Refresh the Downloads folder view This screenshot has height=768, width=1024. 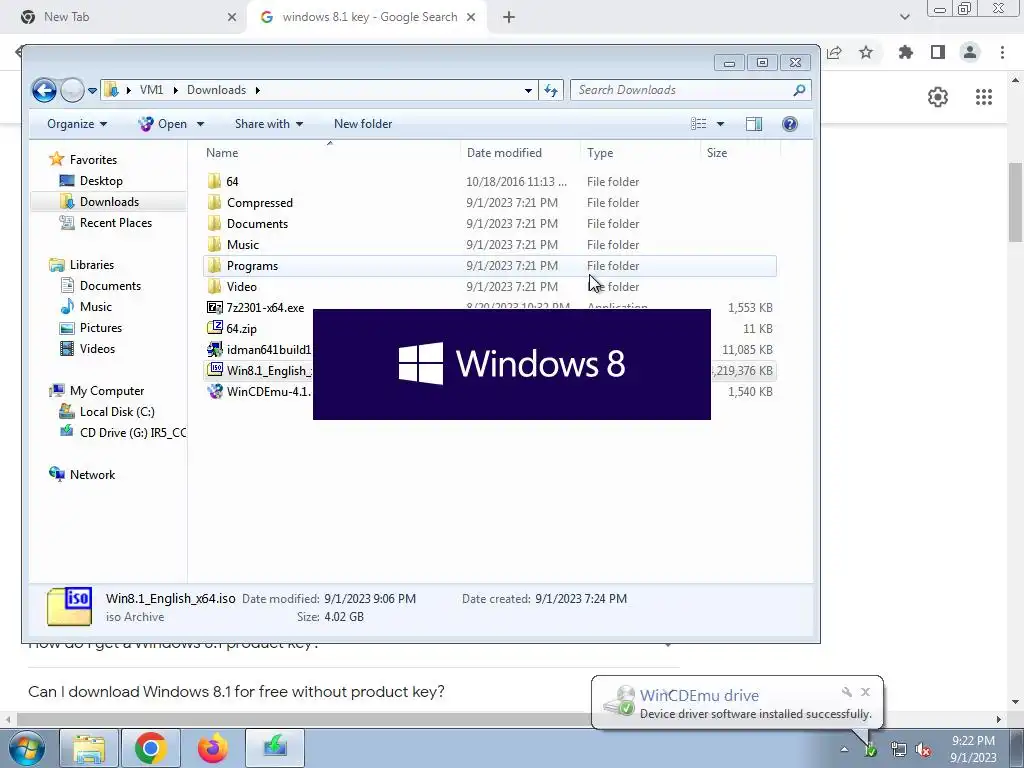pos(551,90)
